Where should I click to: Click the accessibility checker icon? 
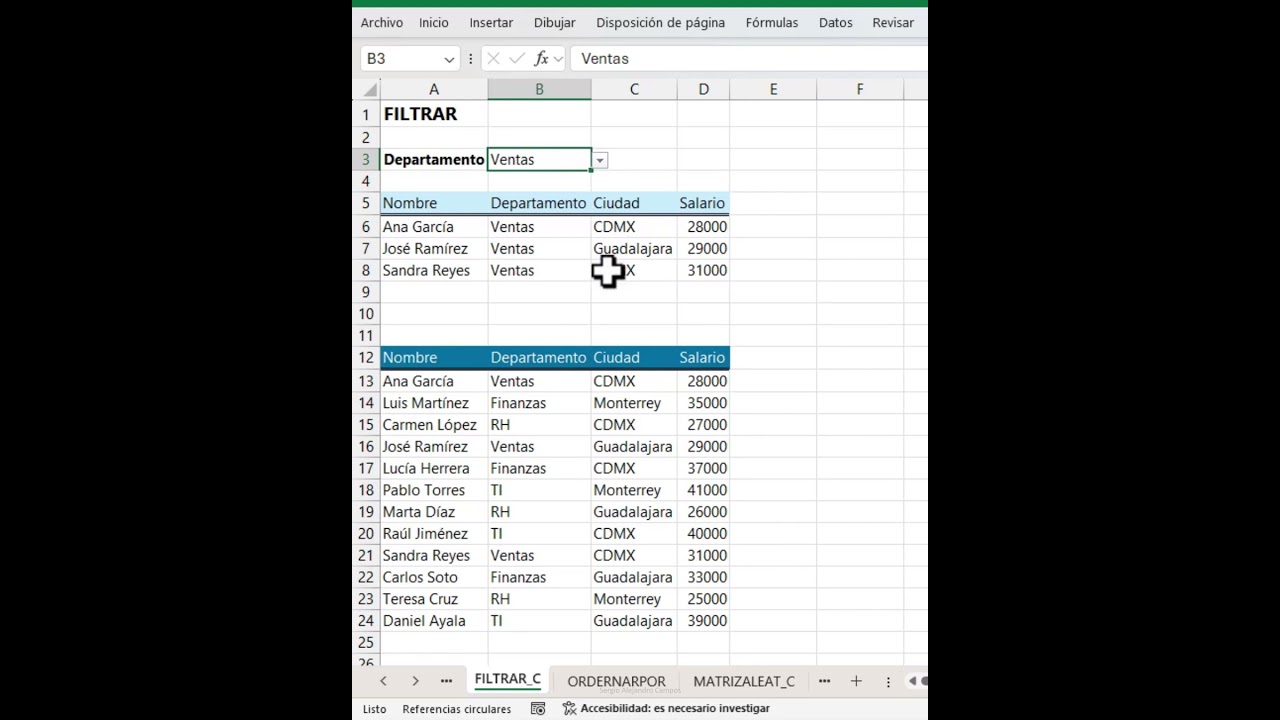pyautogui.click(x=569, y=708)
